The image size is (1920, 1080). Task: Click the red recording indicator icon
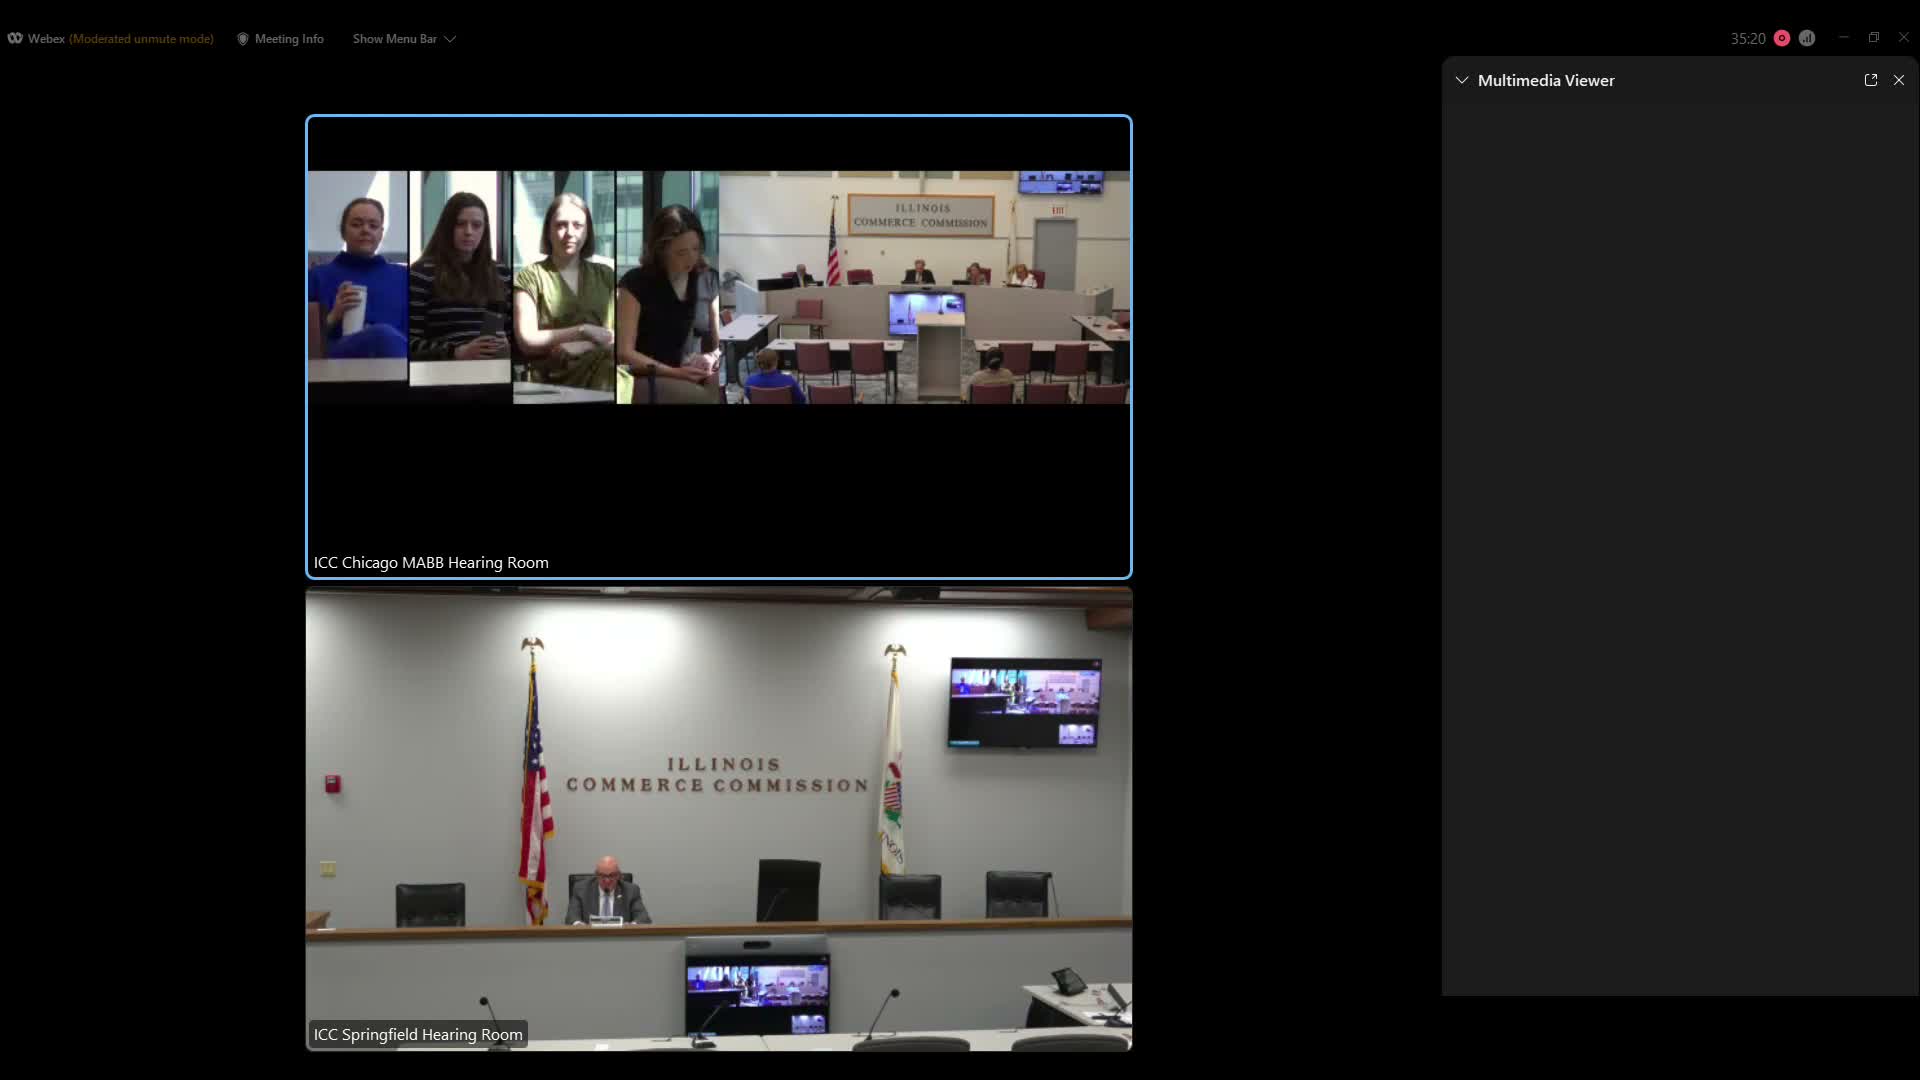[1781, 39]
